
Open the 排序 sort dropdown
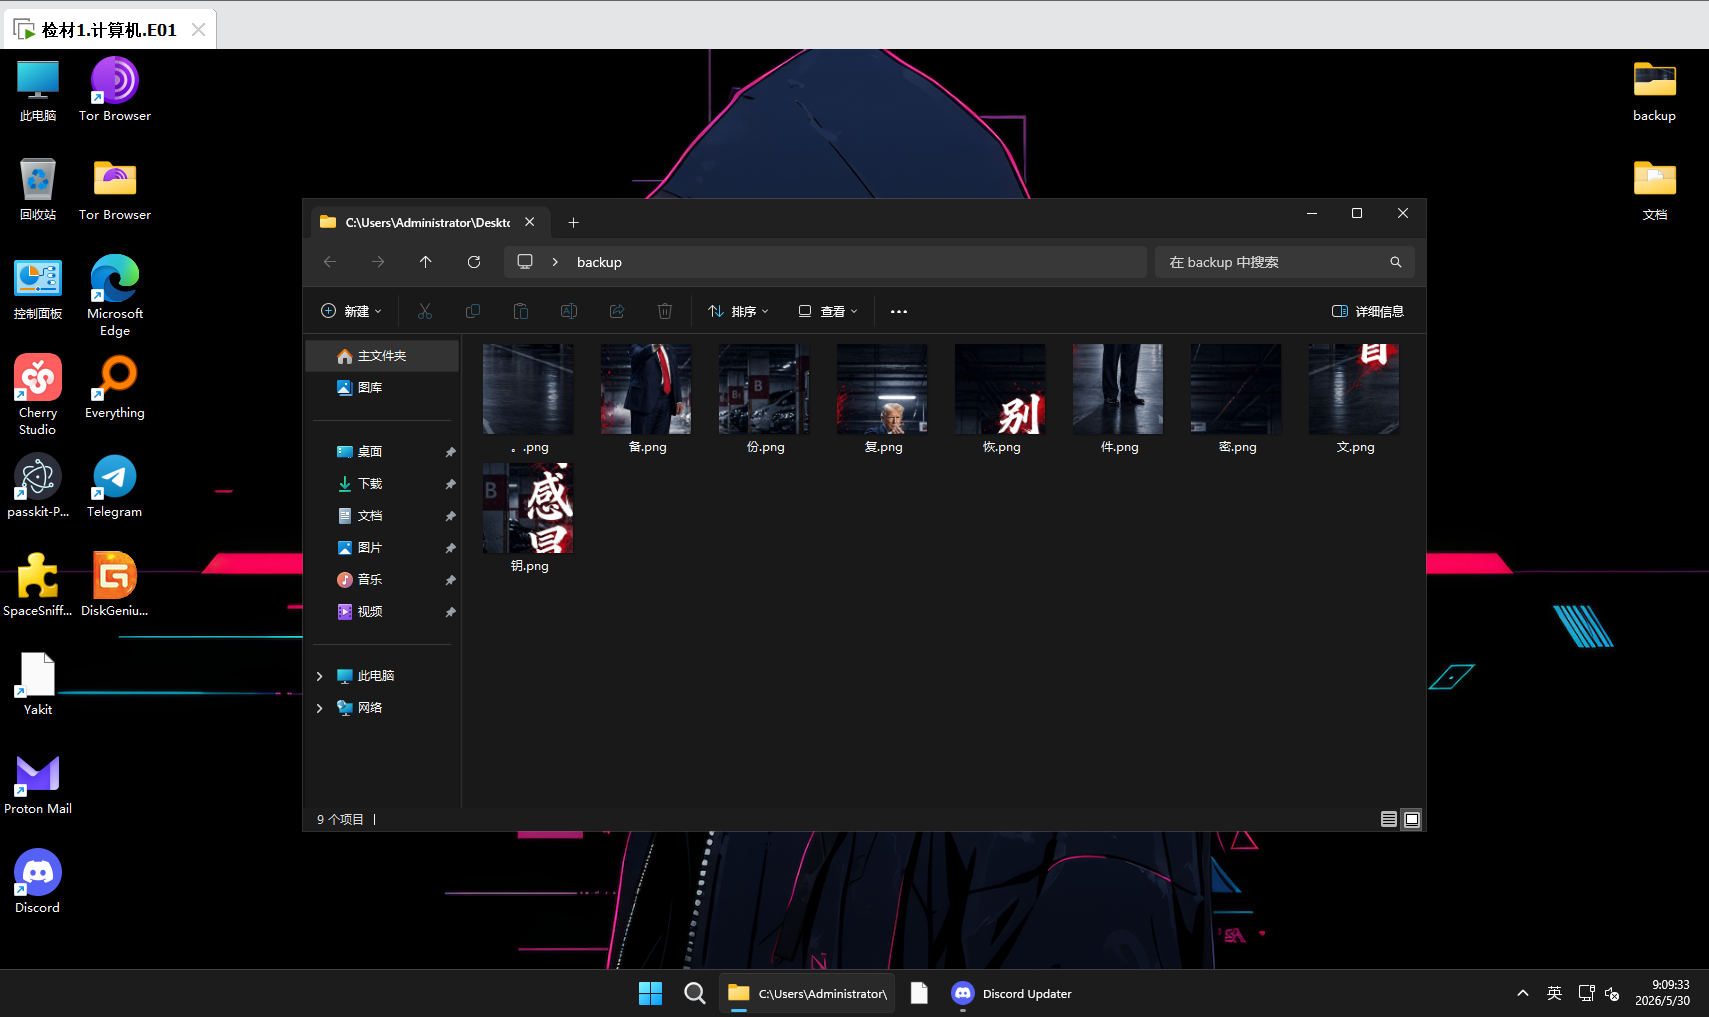point(738,311)
